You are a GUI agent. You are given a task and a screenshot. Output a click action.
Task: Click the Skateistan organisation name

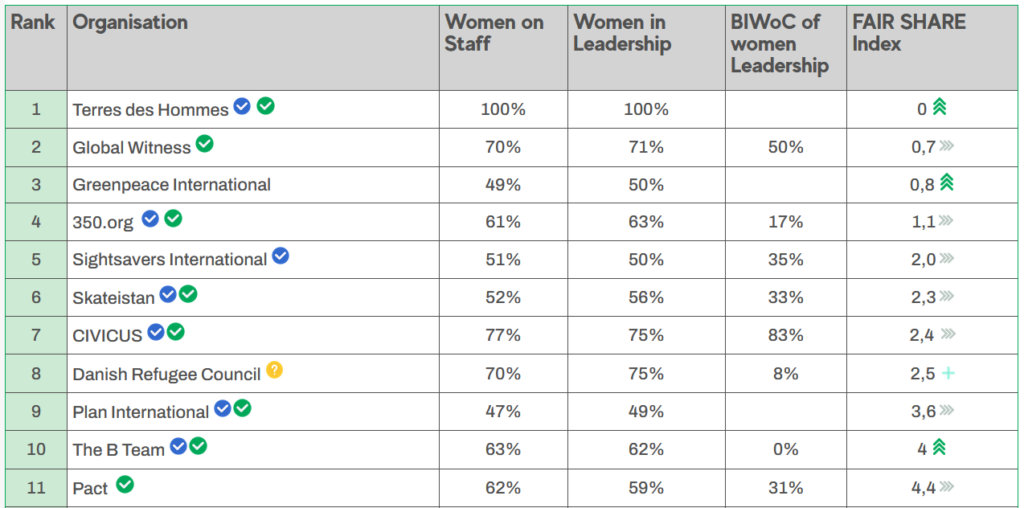tap(114, 297)
